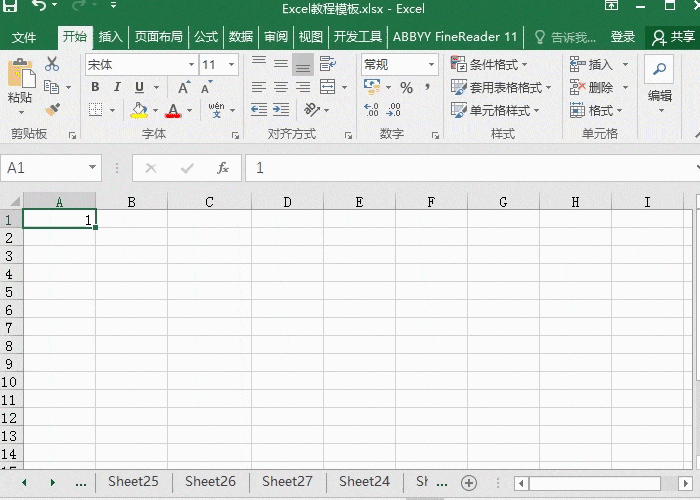Open 对齐方式 group dialog launcher
Screen dimensions: 700x500
(x=348, y=136)
